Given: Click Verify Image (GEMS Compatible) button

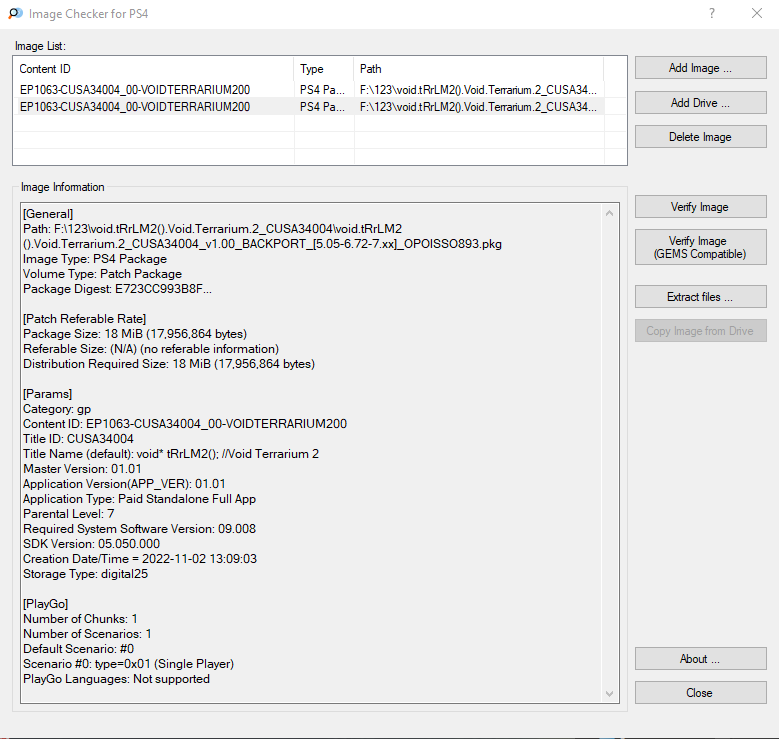Looking at the screenshot, I should (x=701, y=247).
